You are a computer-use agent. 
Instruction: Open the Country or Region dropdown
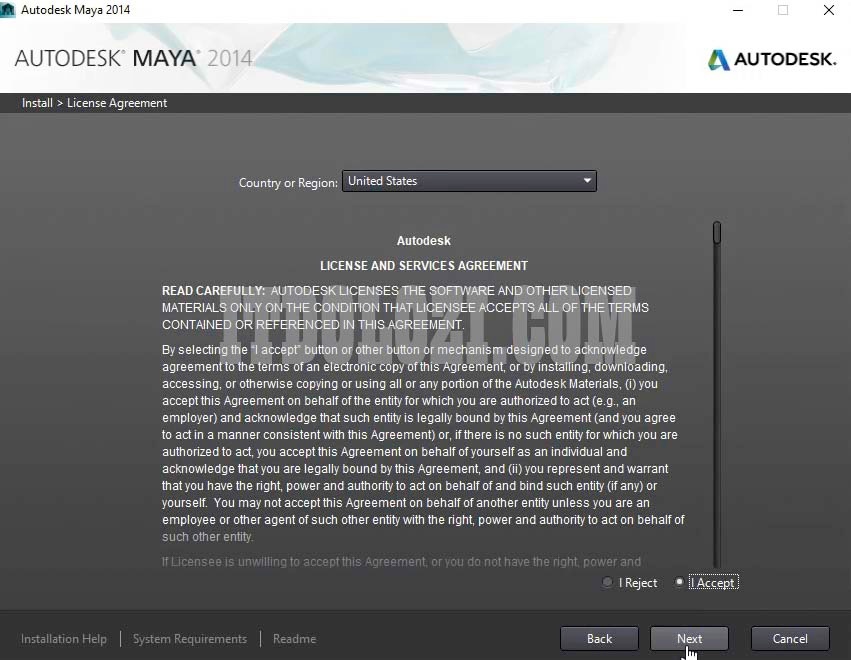469,181
